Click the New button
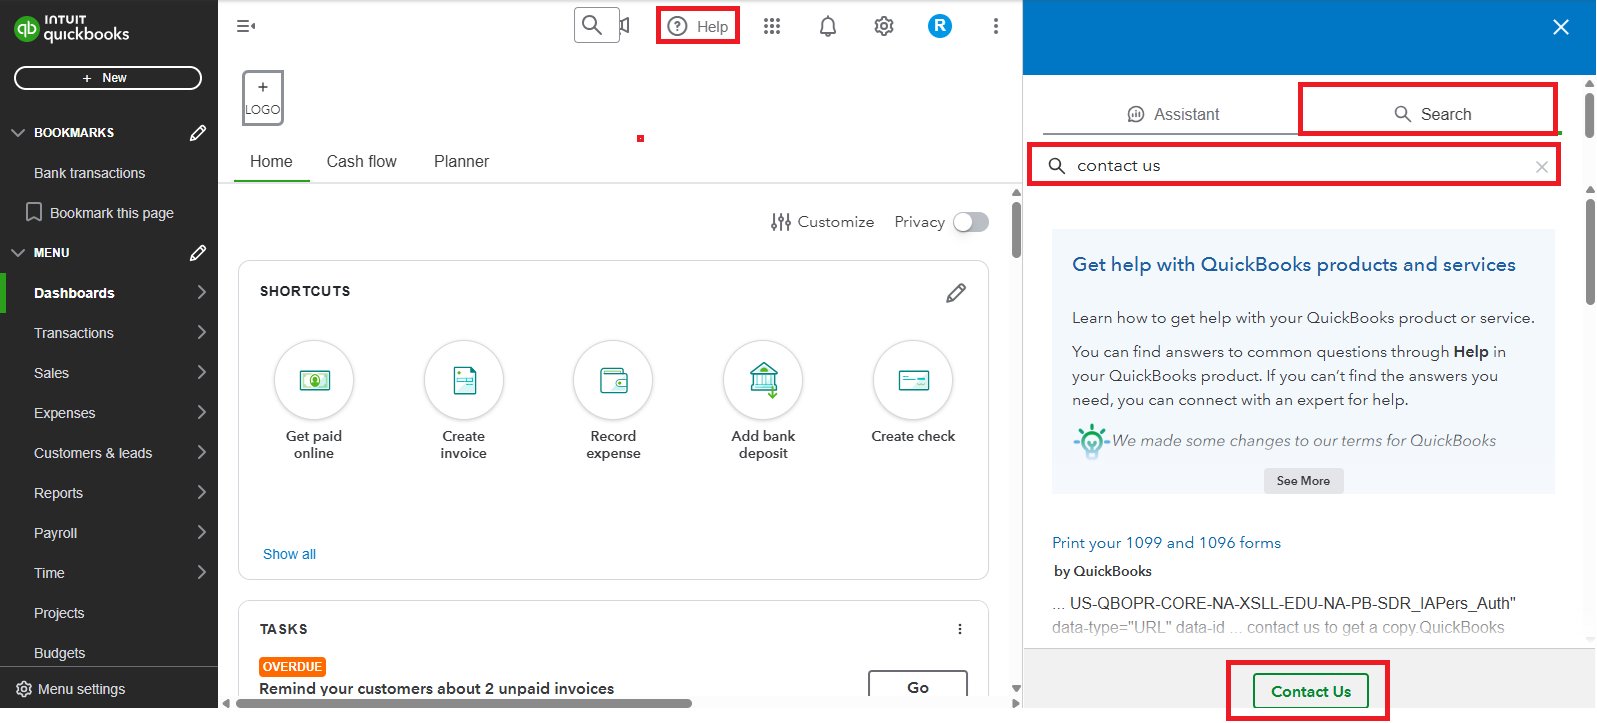1597x723 pixels. pos(108,78)
